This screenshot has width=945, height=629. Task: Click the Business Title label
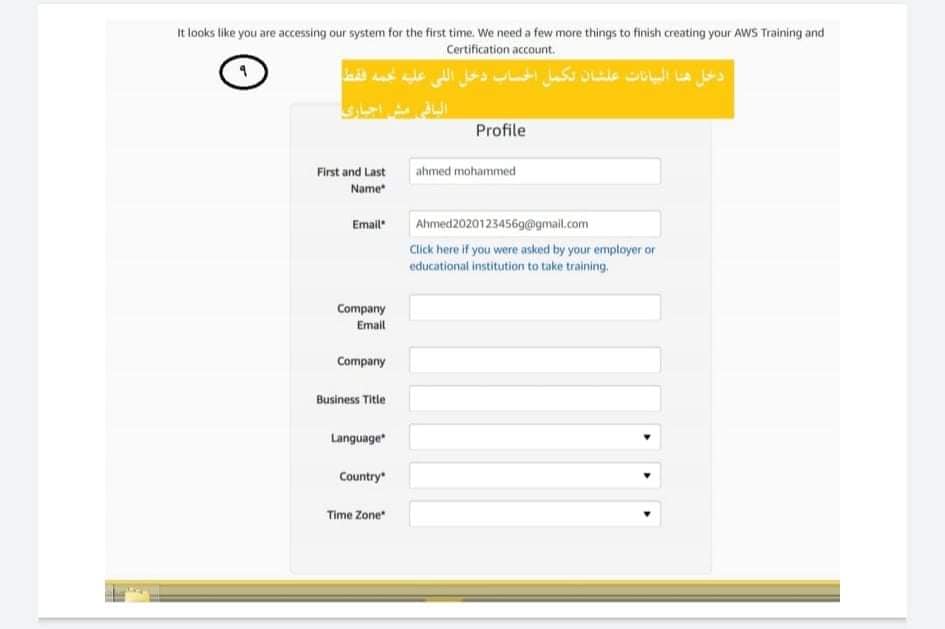pyautogui.click(x=351, y=399)
